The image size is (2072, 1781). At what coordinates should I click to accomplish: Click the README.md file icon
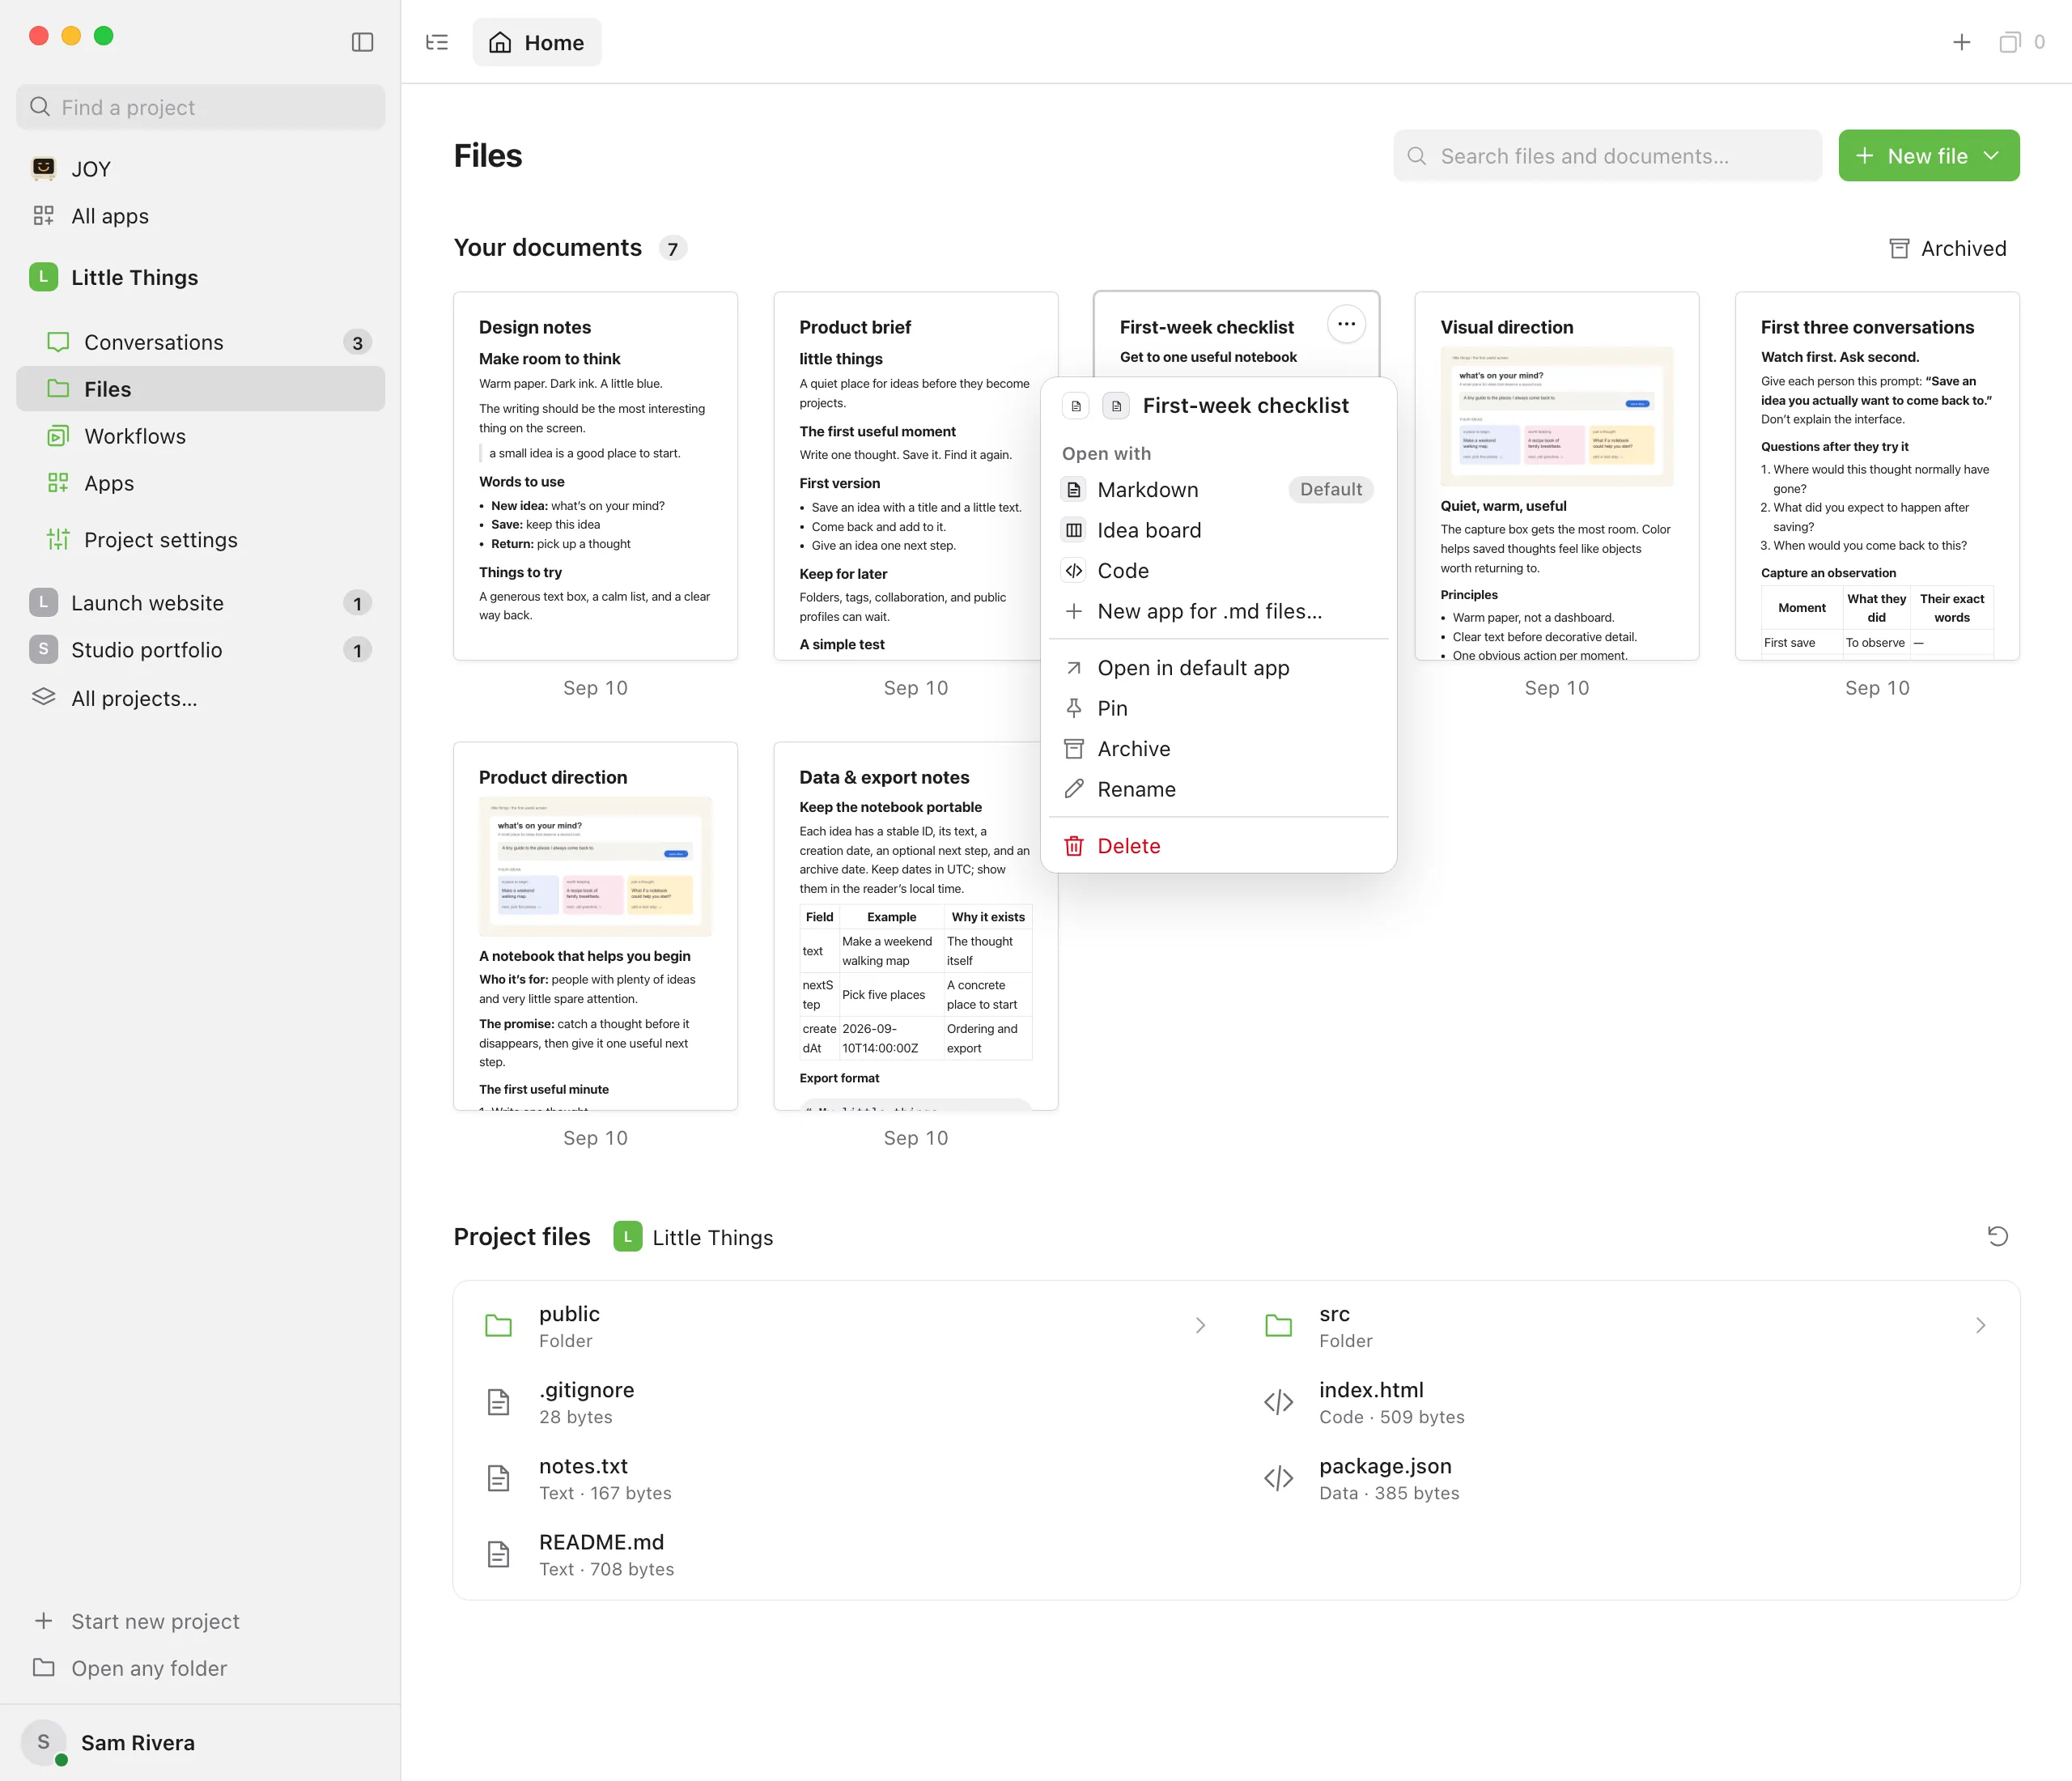[498, 1554]
